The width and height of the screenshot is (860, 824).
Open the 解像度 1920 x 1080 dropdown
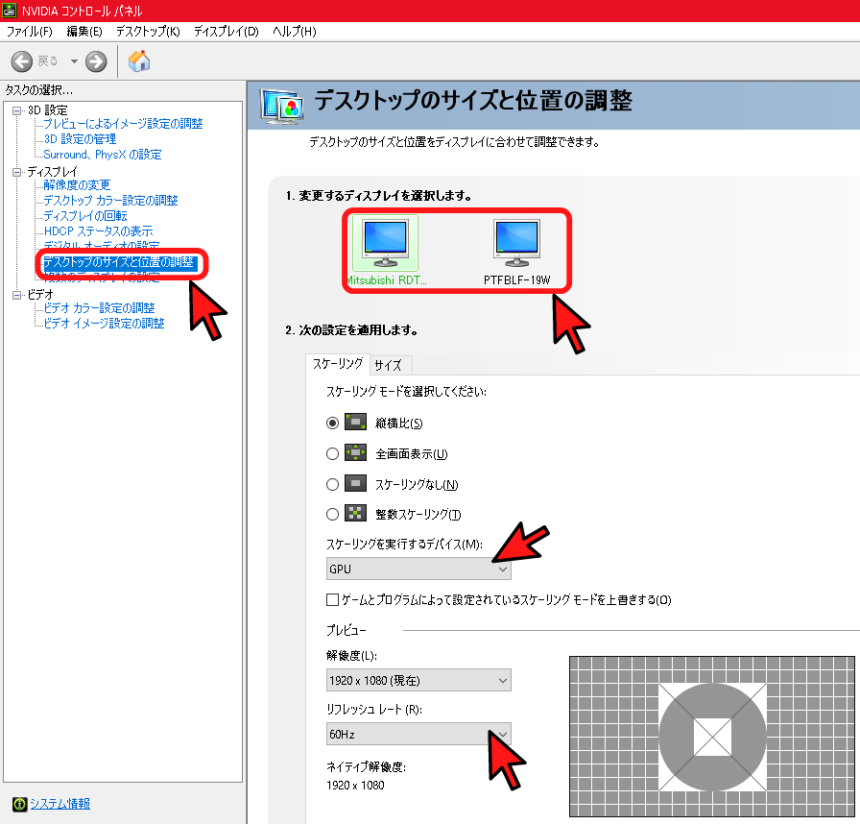click(x=418, y=680)
